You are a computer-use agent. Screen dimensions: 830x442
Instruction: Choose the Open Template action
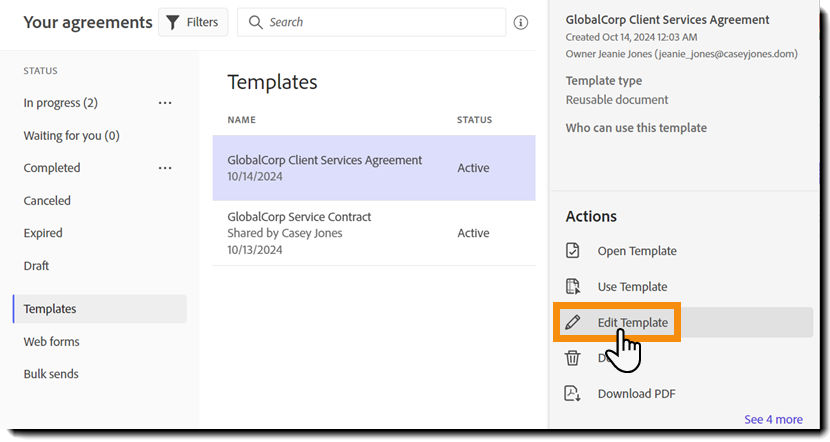(x=637, y=251)
